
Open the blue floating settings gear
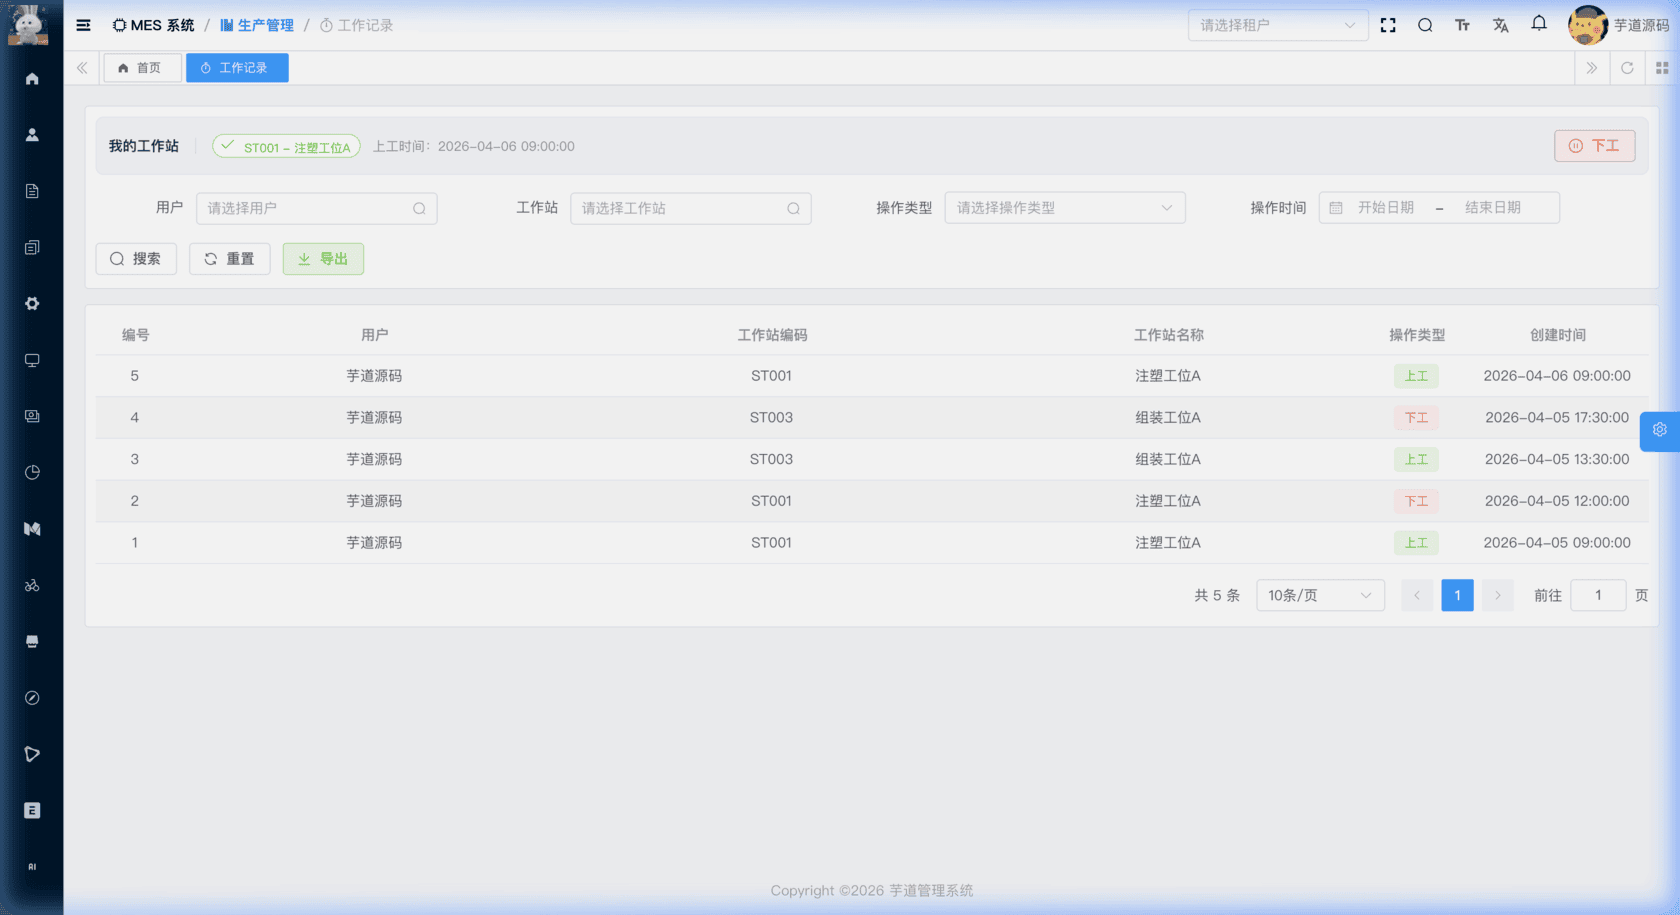coord(1659,430)
